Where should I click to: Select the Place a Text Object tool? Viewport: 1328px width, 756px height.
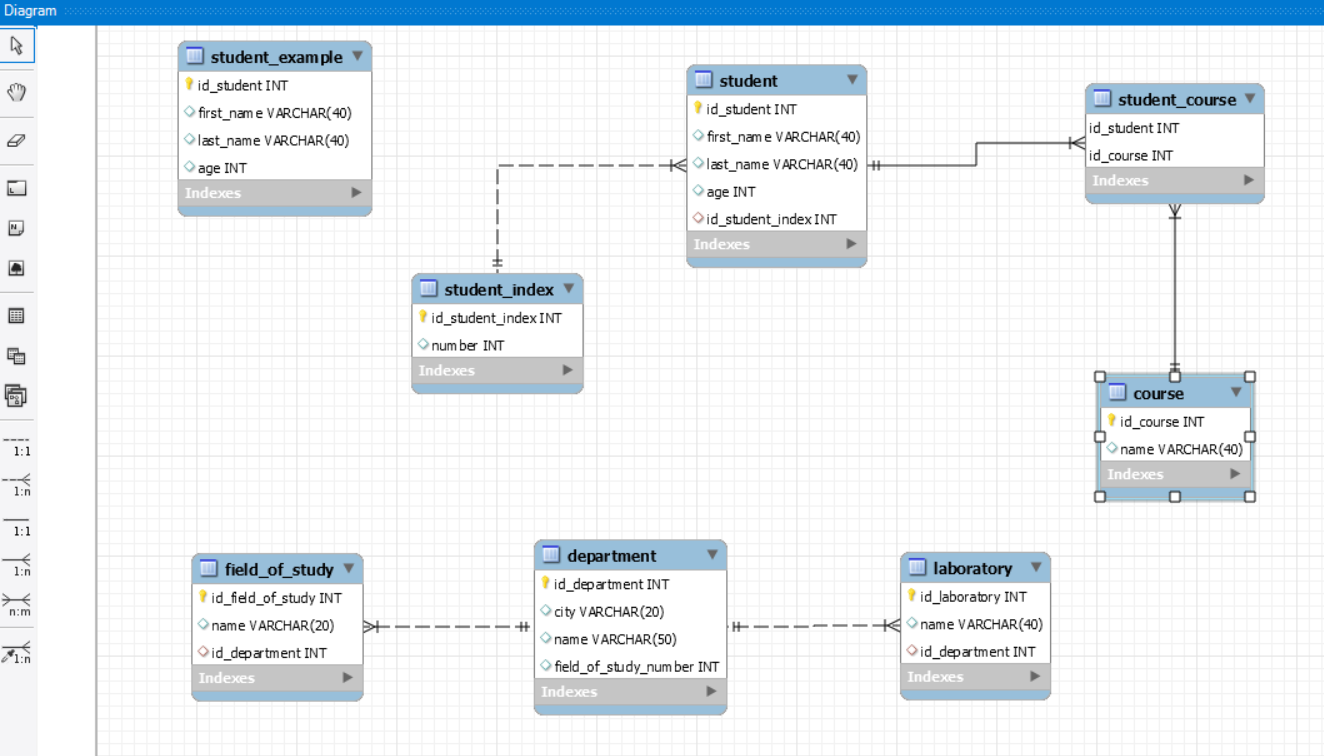point(17,227)
